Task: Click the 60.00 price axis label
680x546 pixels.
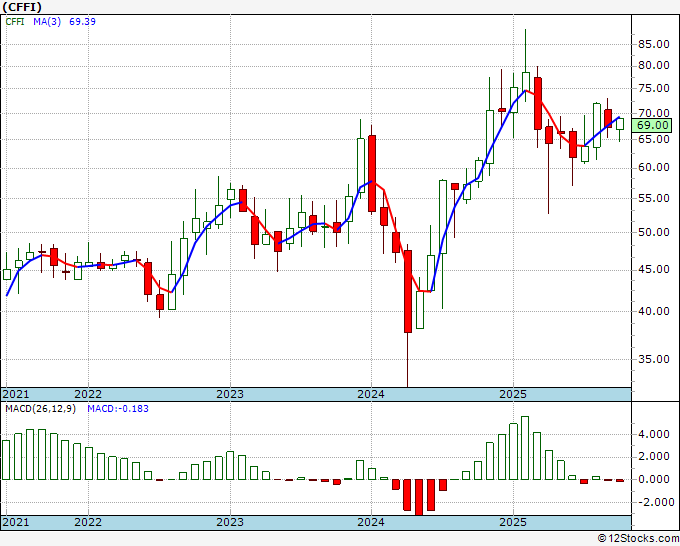Action: [653, 168]
